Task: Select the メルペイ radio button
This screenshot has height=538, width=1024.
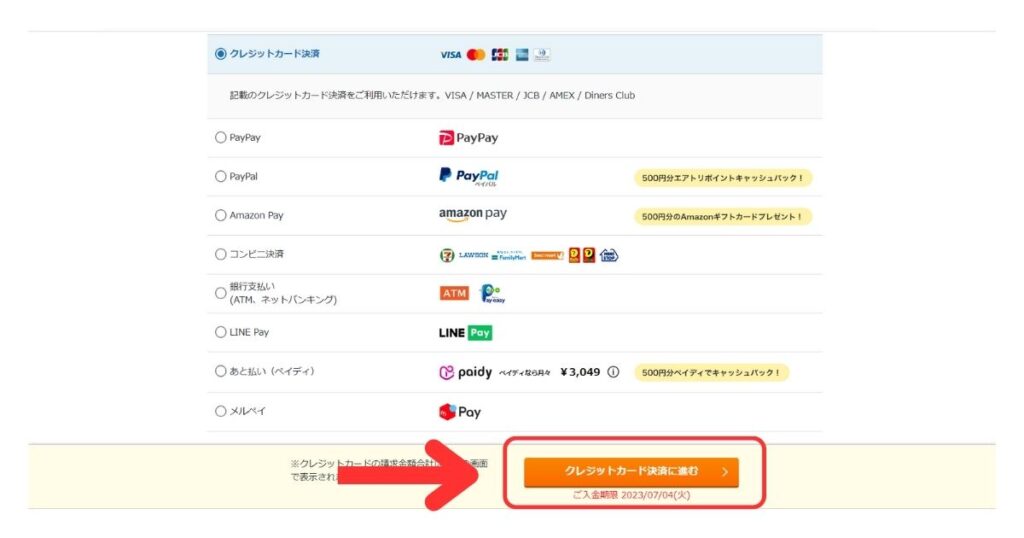Action: (221, 411)
